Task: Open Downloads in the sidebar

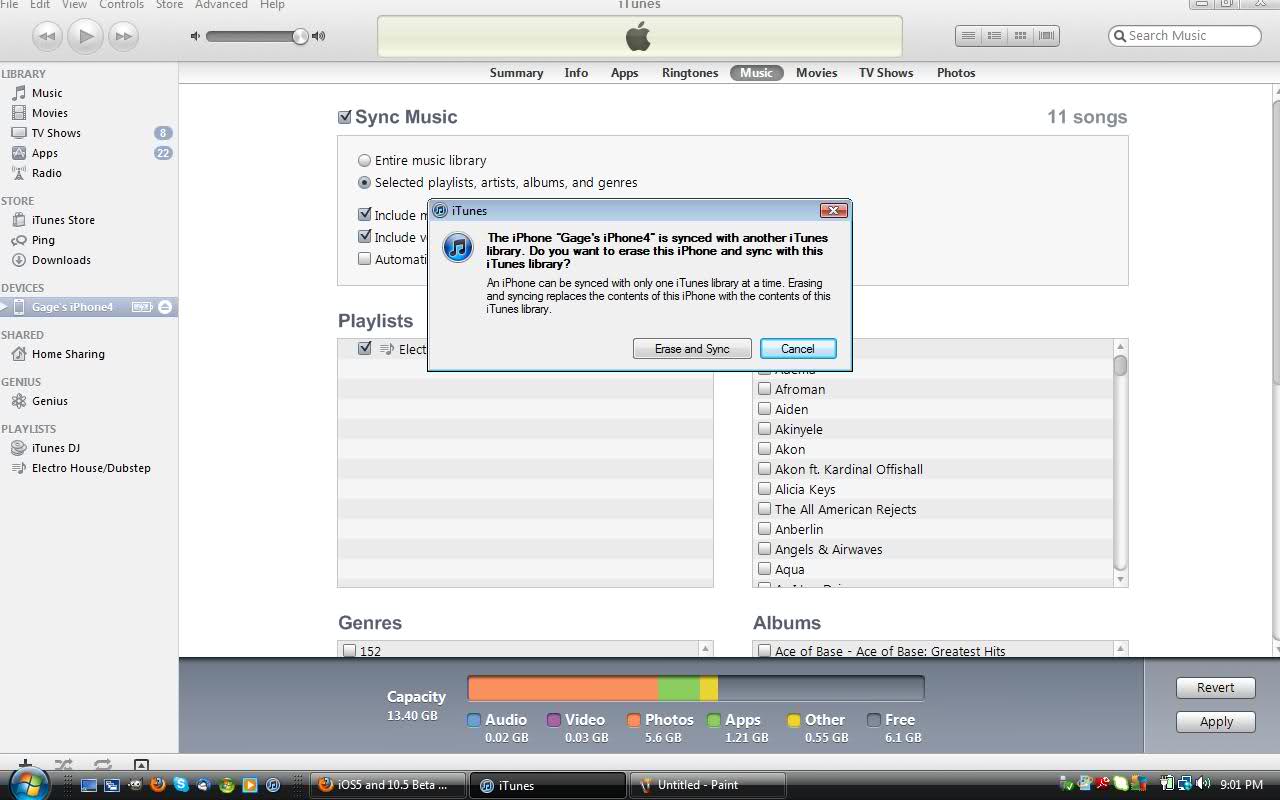Action: click(61, 260)
